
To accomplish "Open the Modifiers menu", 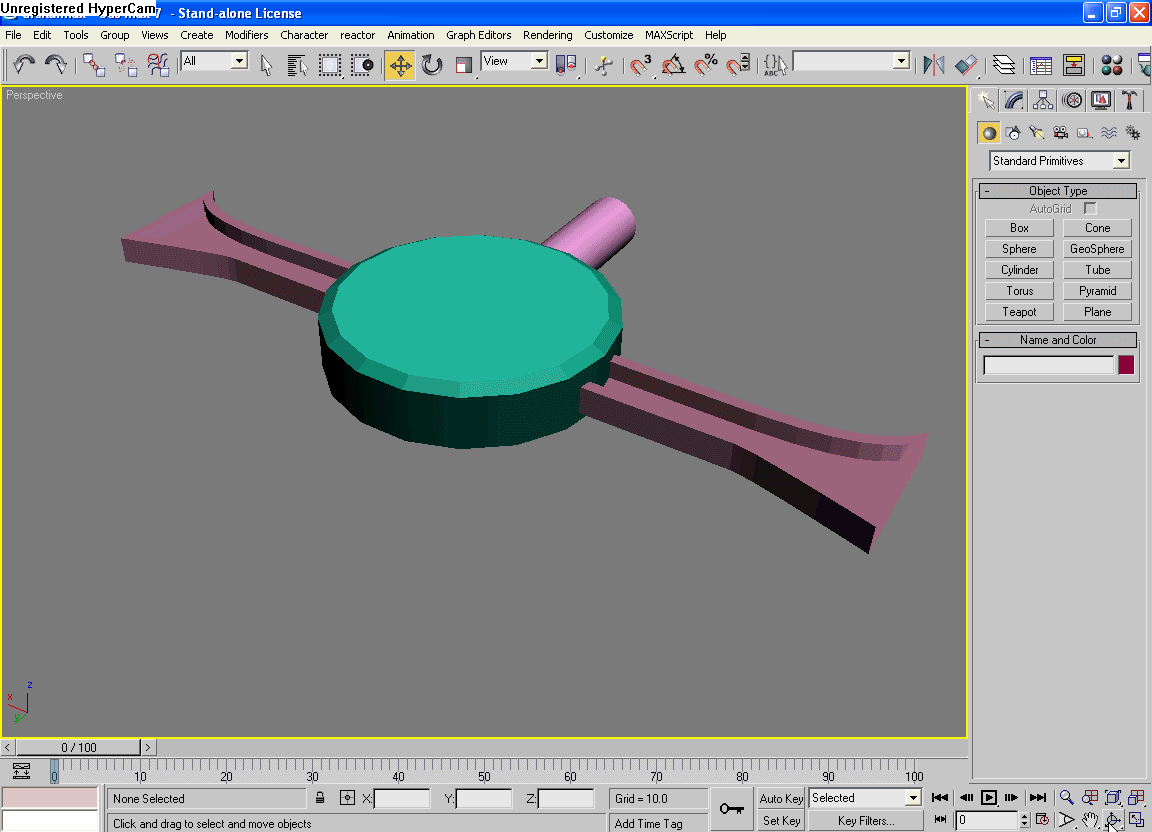I will [x=246, y=35].
